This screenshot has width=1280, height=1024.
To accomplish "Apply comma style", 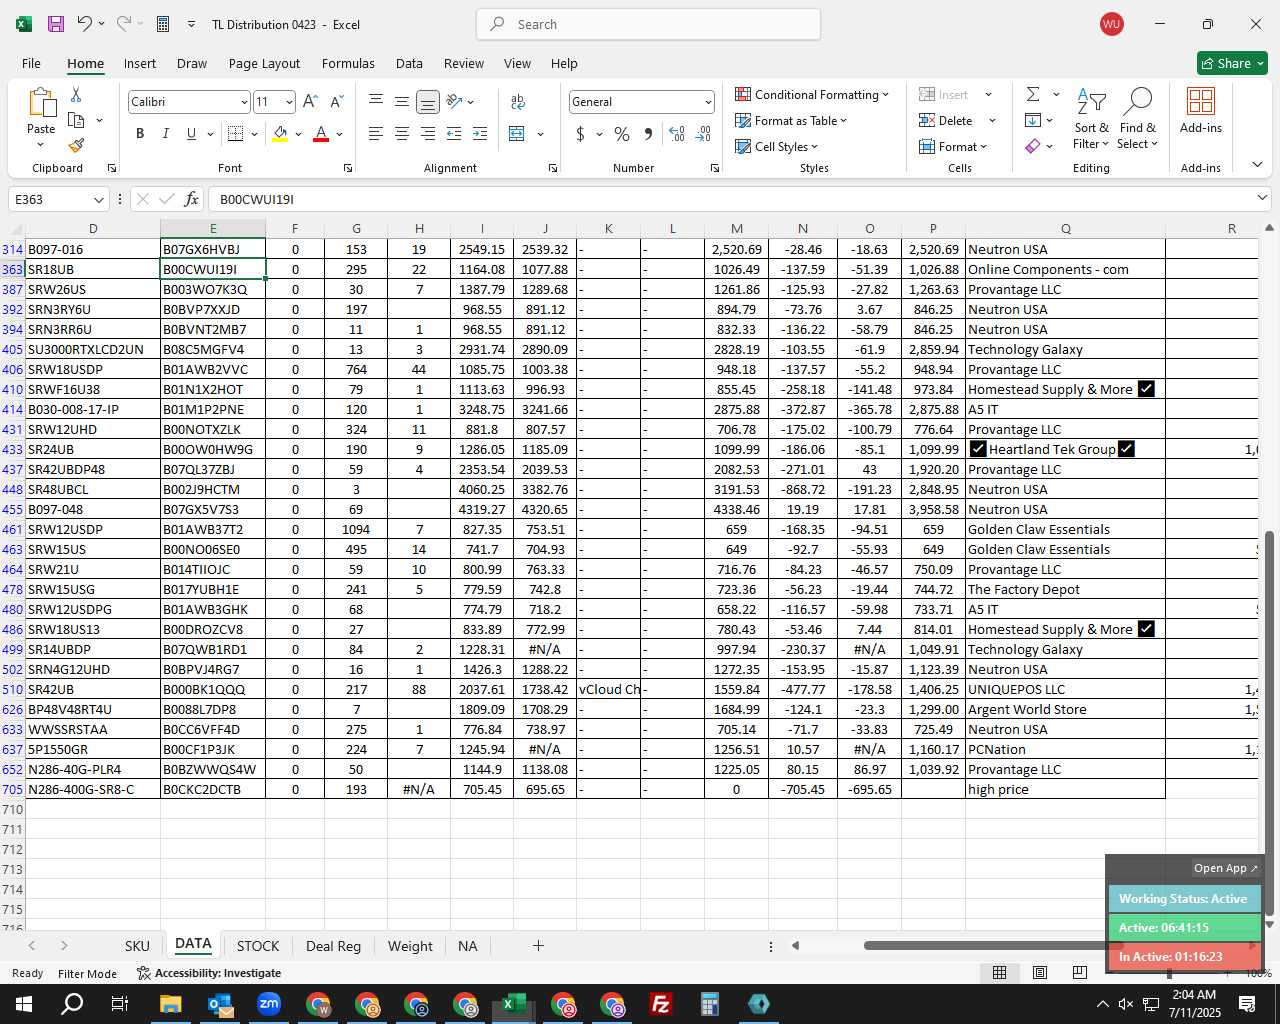I will tap(648, 133).
